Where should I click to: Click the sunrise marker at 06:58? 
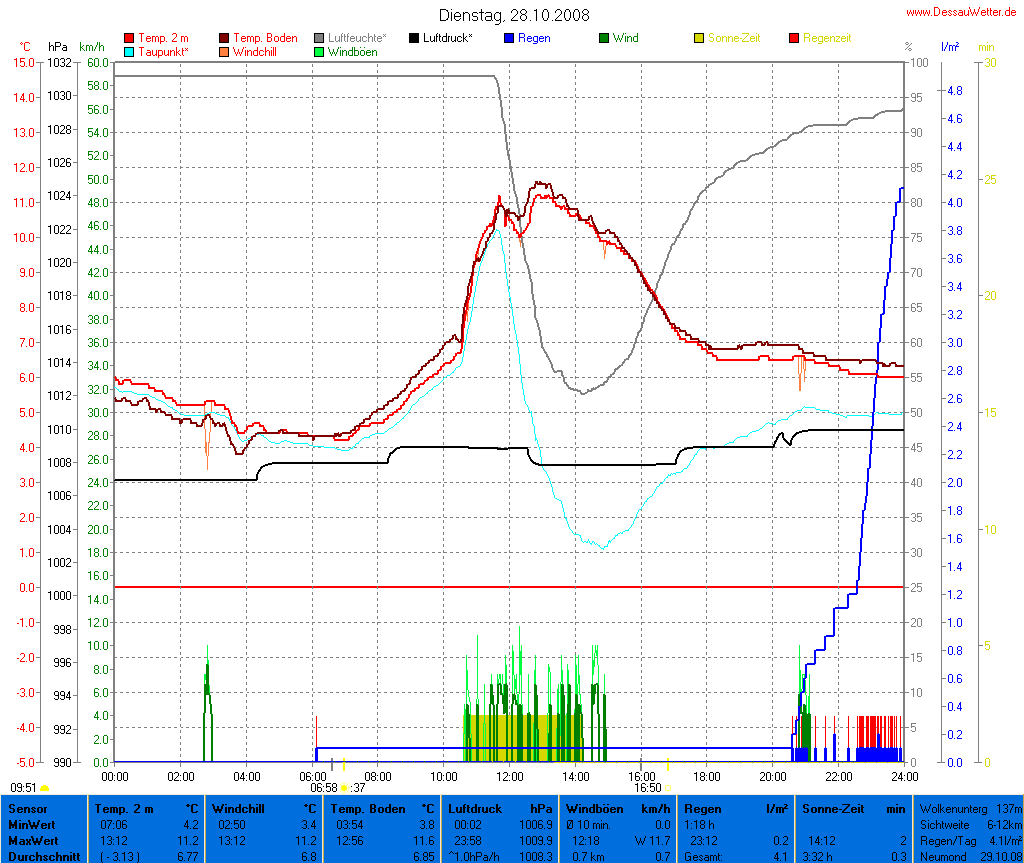(x=344, y=788)
